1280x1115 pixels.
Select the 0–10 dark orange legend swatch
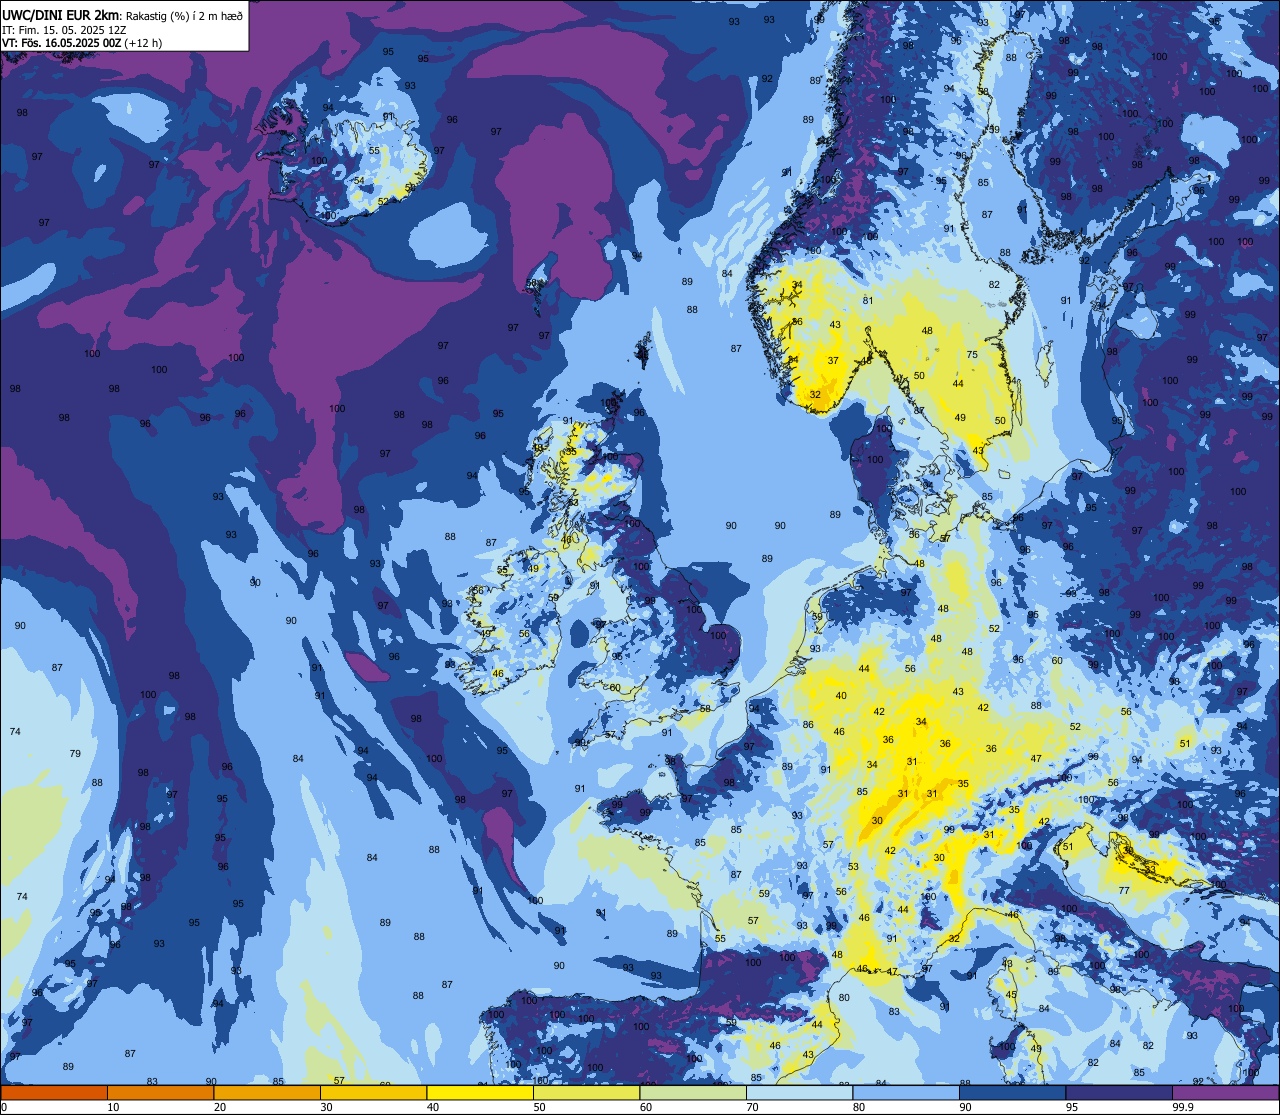[54, 1092]
